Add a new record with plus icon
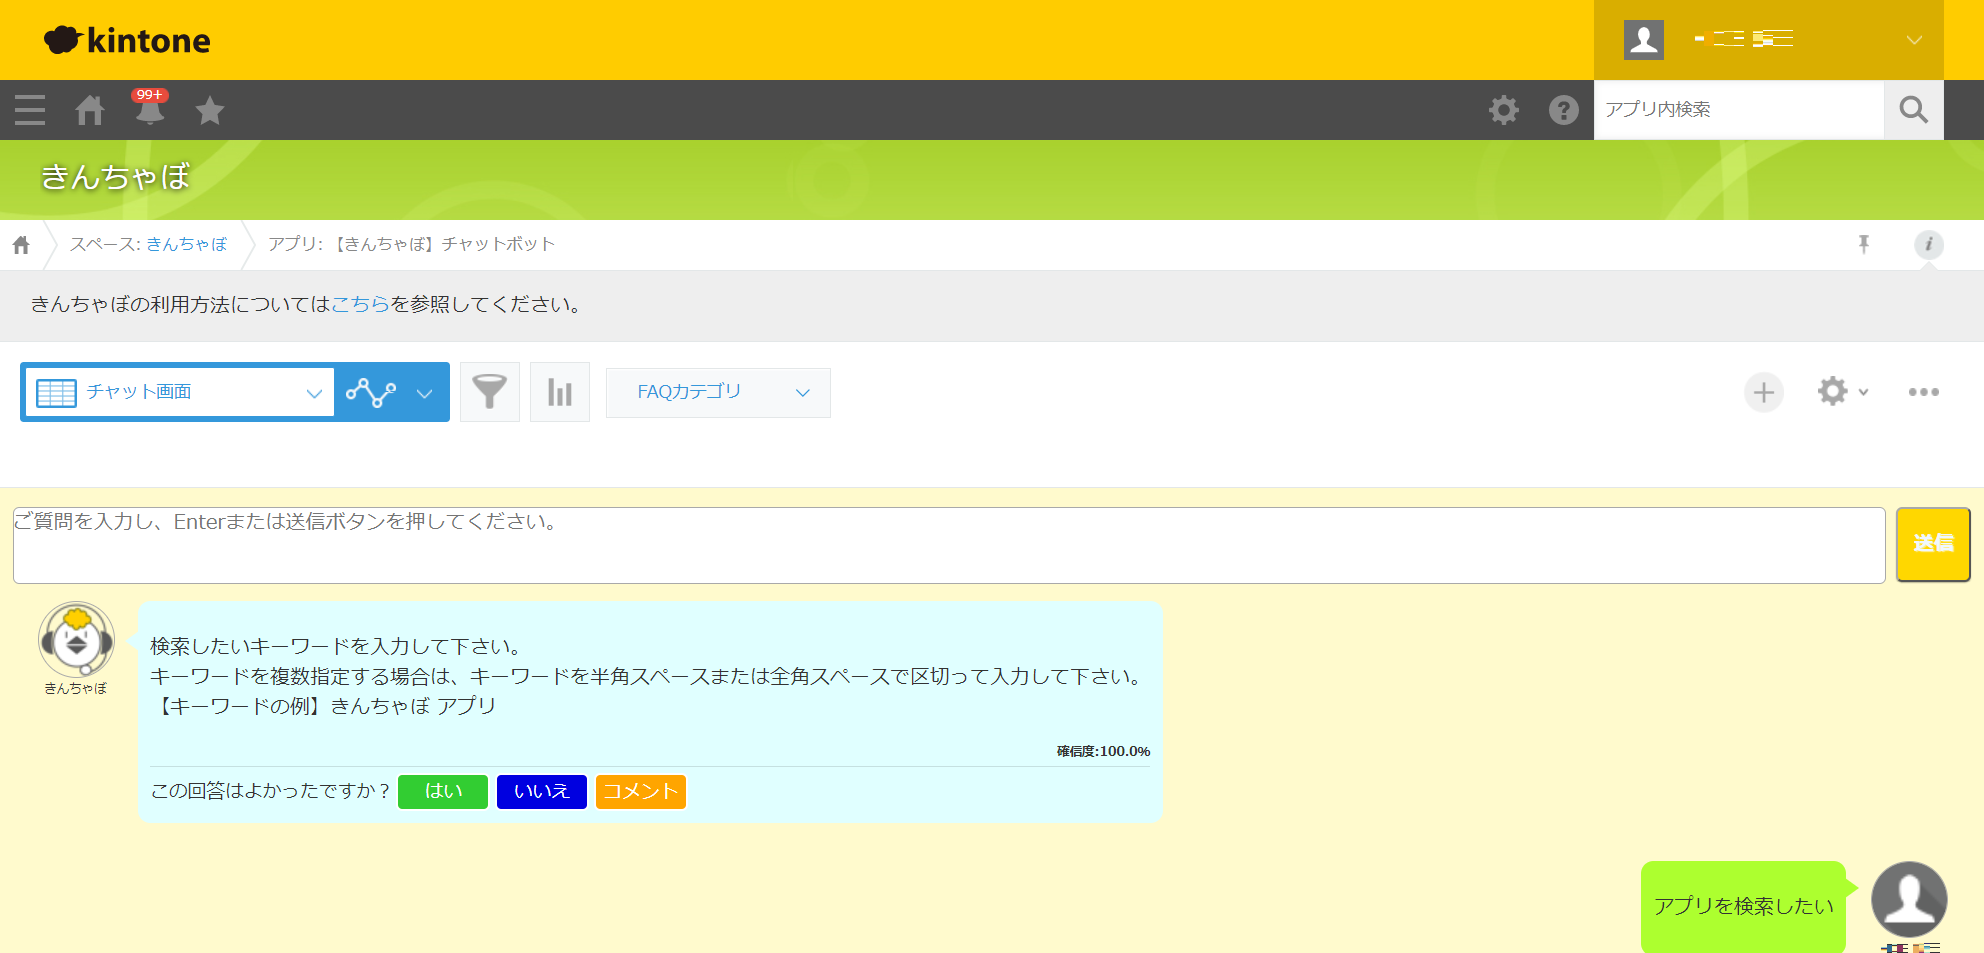1984x953 pixels. 1764,392
